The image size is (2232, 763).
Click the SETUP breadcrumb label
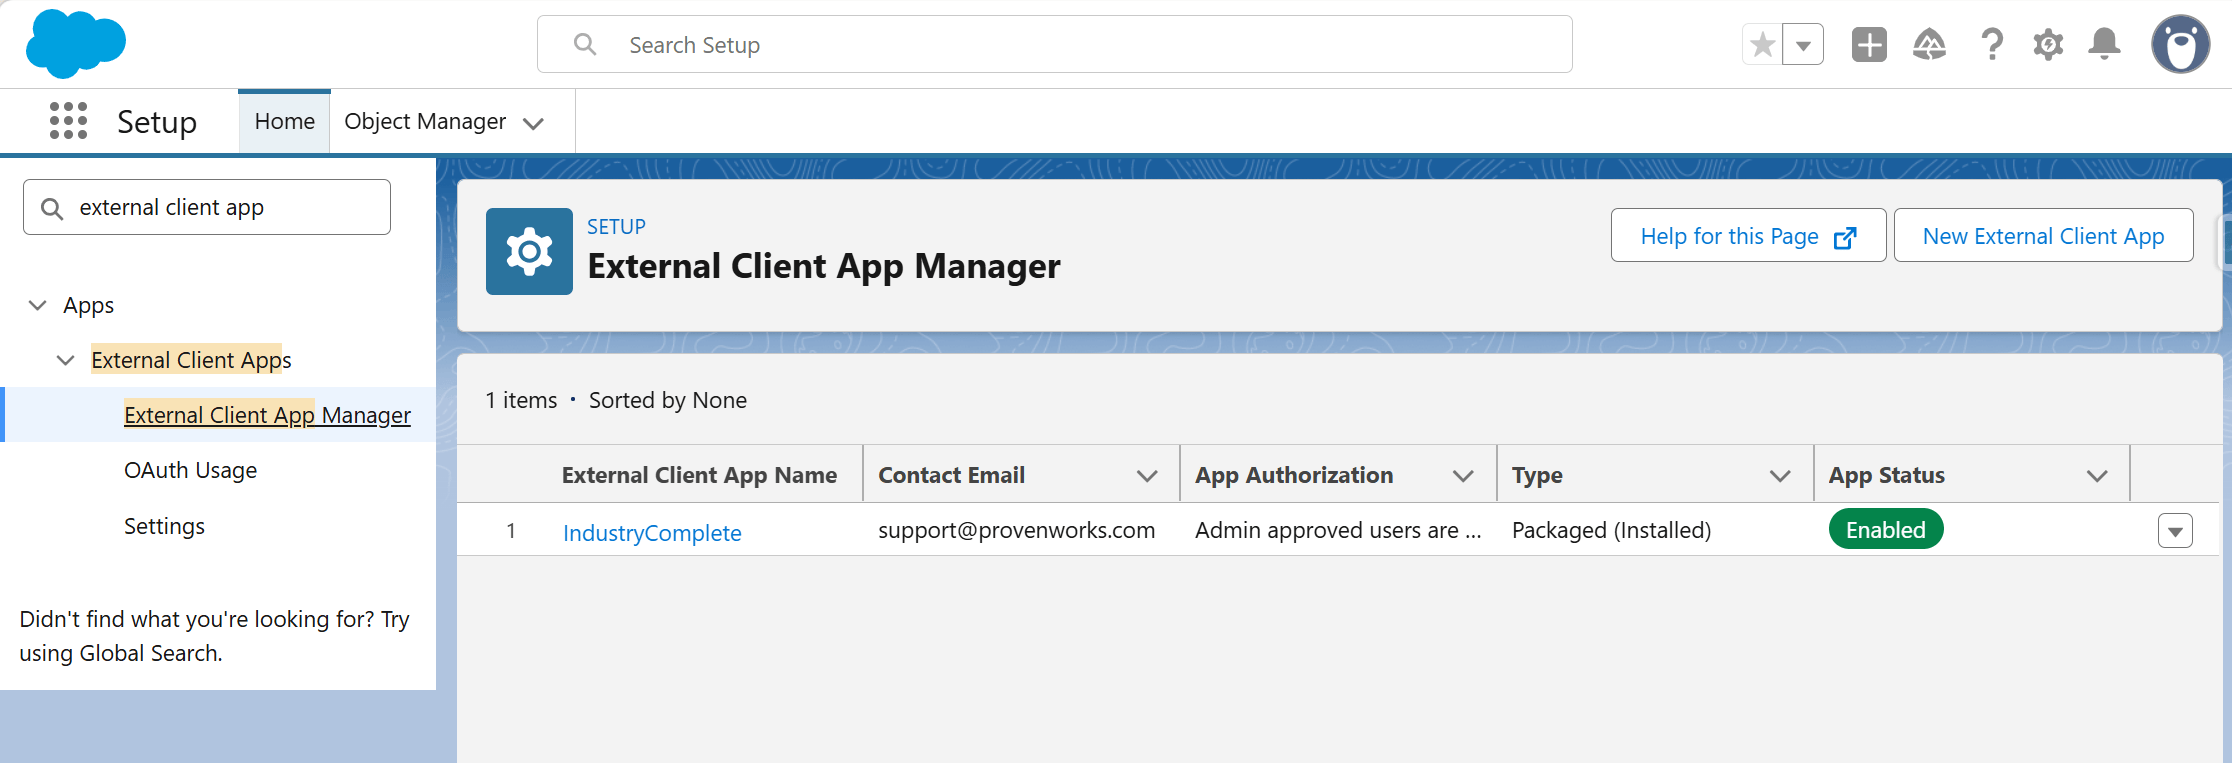point(616,227)
